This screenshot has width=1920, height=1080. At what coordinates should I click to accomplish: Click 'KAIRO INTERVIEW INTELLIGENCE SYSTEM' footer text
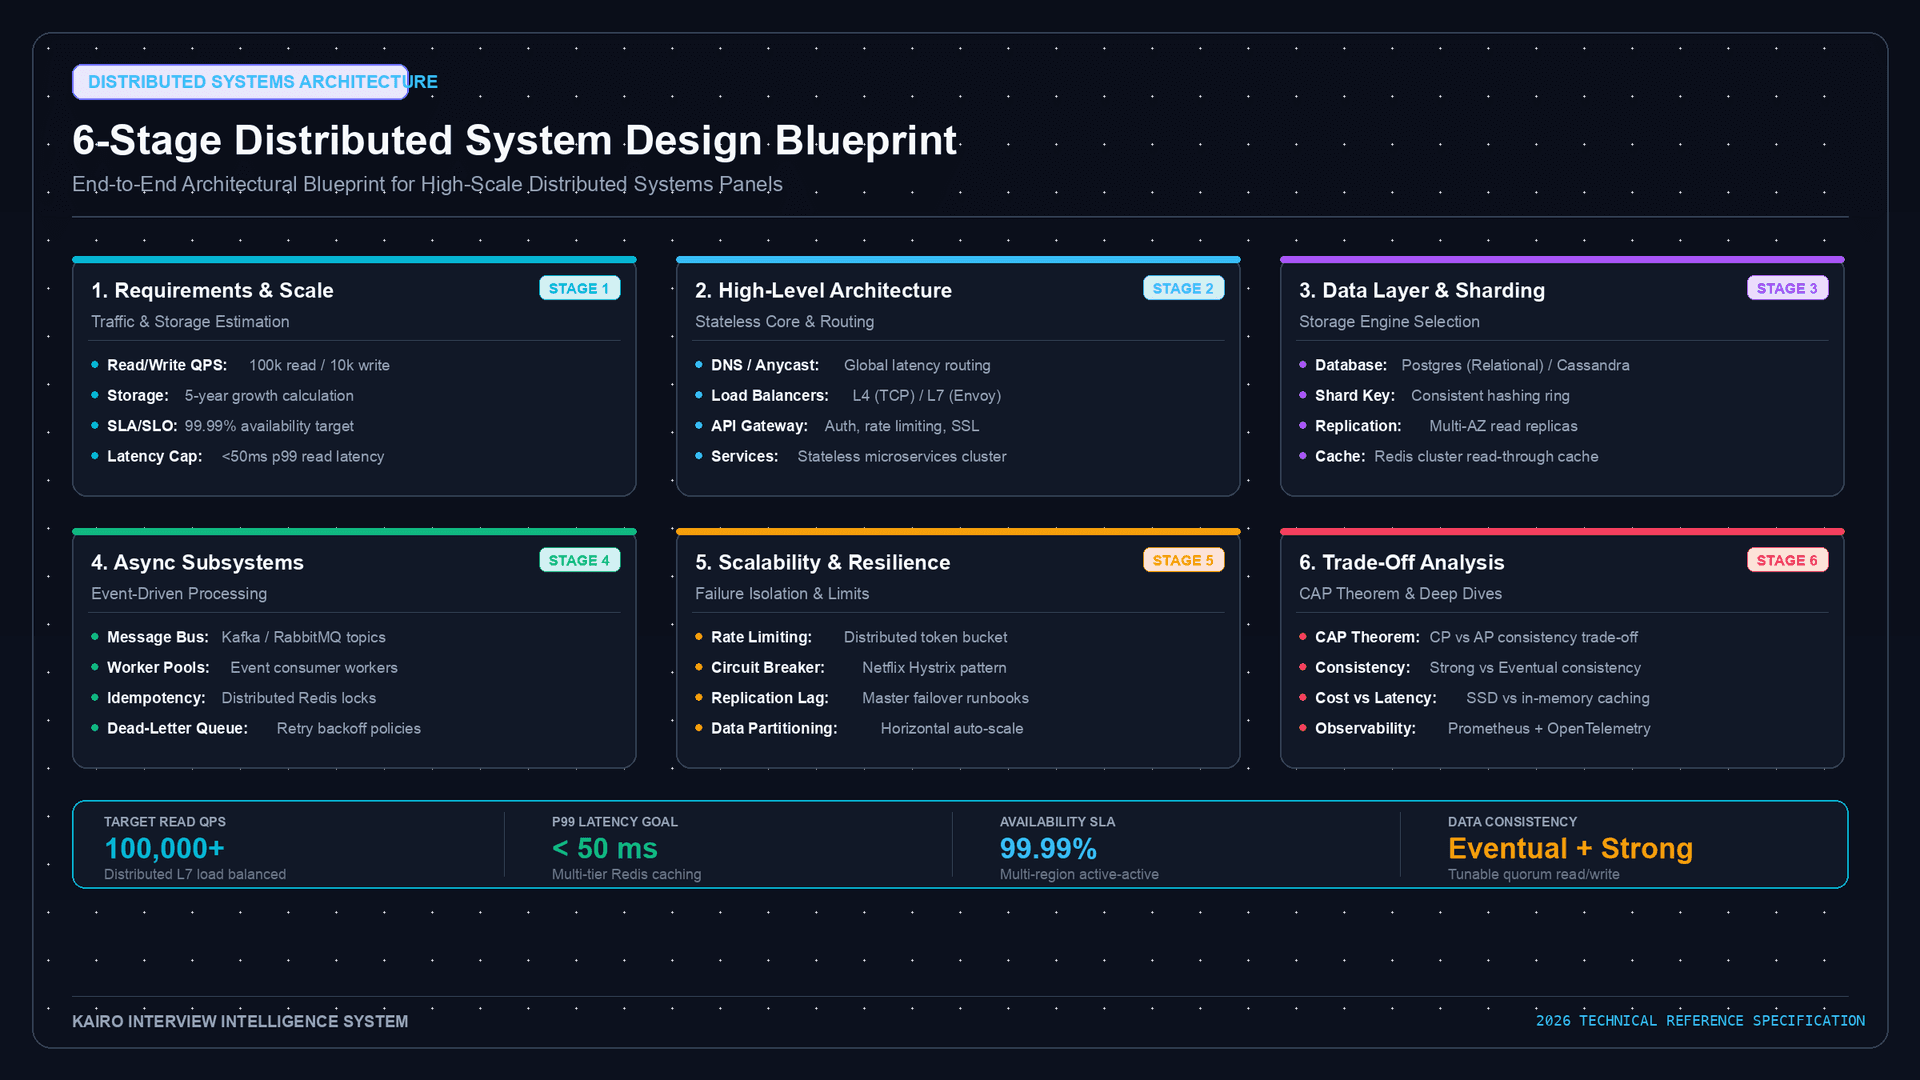click(x=240, y=1022)
